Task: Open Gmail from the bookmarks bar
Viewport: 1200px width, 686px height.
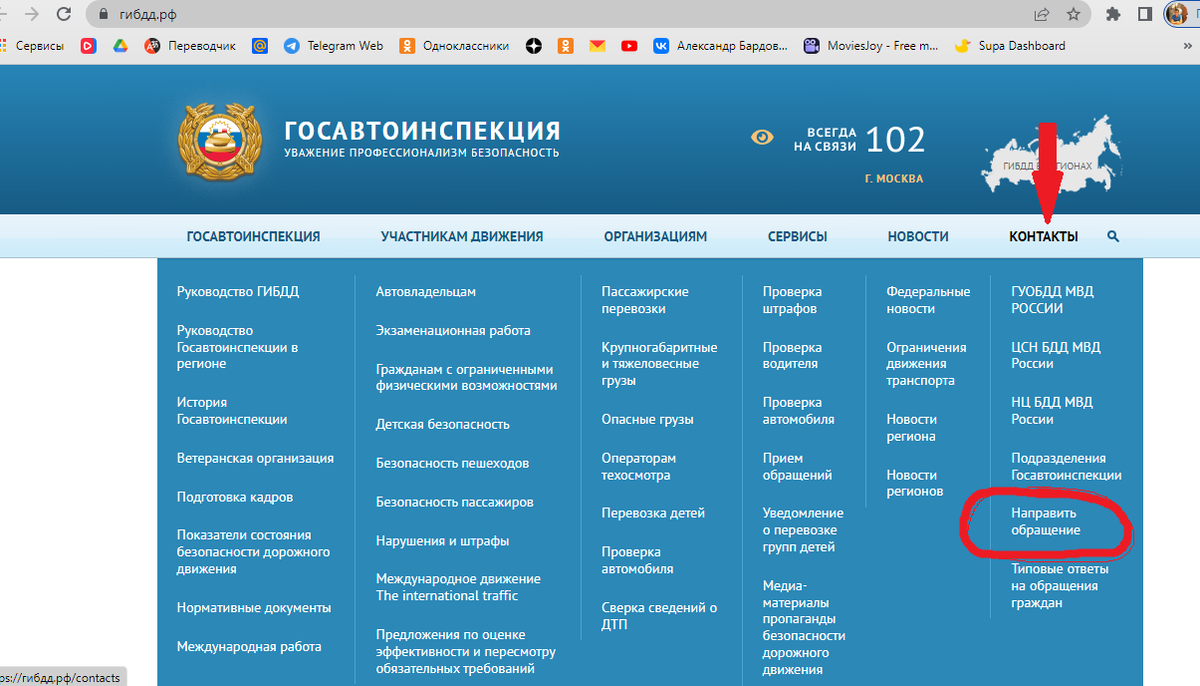Action: tap(597, 46)
